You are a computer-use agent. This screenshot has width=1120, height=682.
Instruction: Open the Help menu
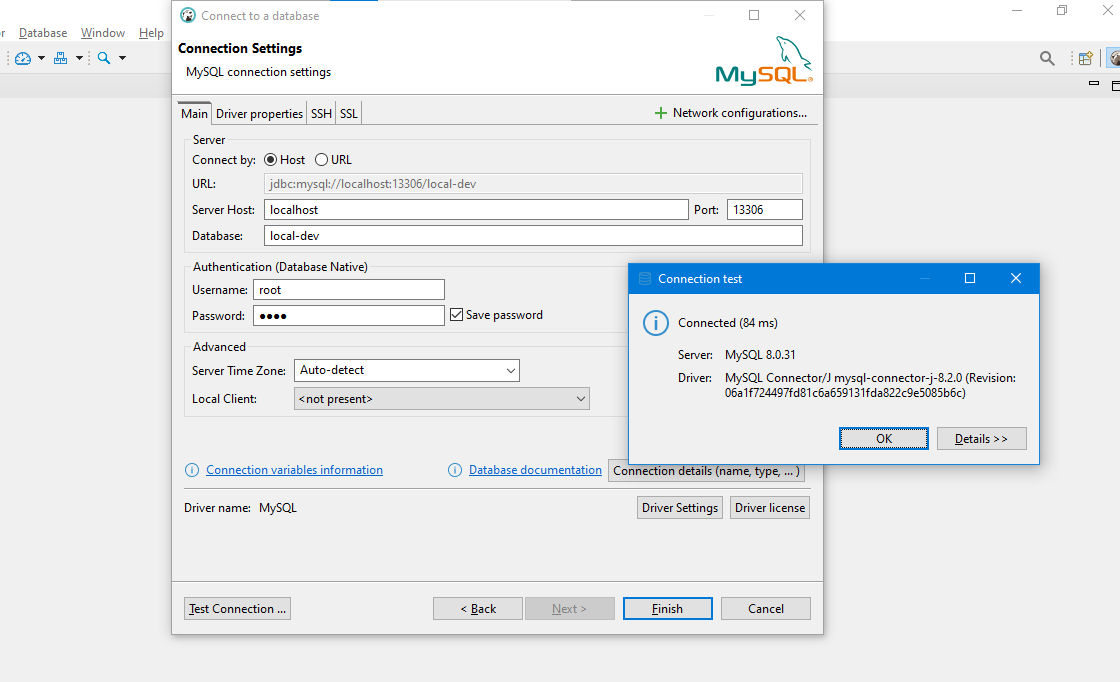tap(151, 33)
